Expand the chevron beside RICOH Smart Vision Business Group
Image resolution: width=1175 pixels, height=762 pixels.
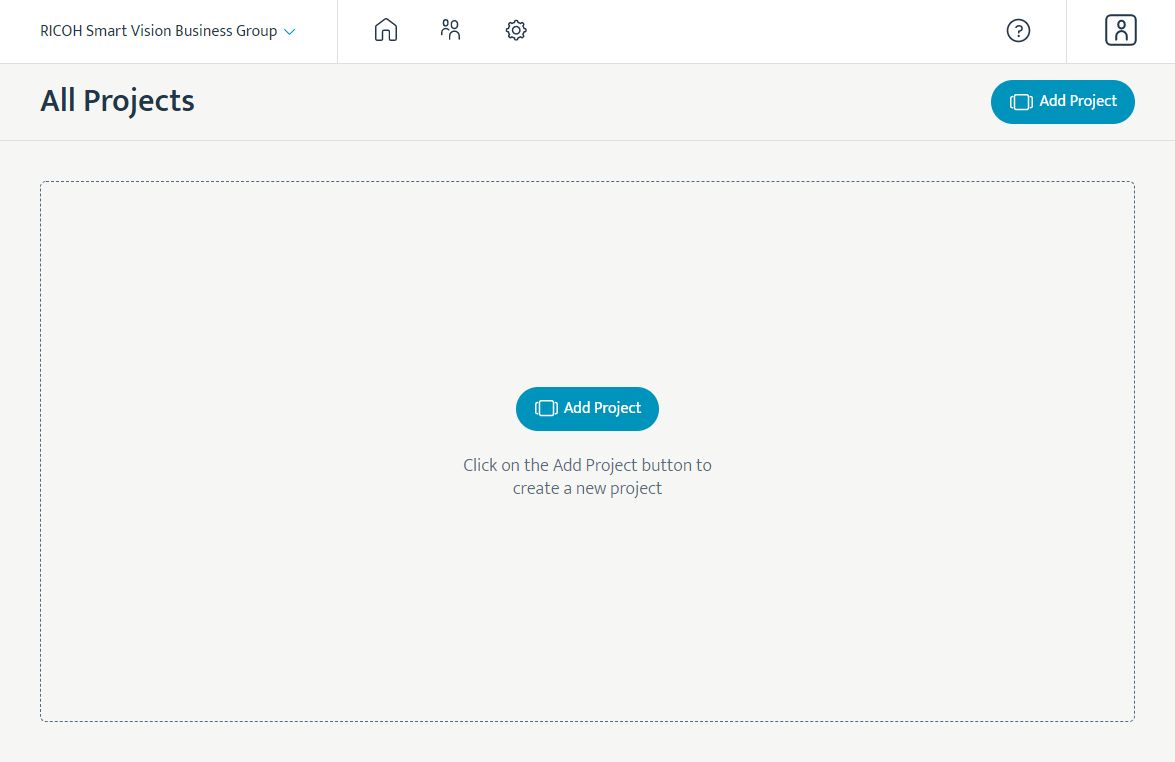pos(290,32)
